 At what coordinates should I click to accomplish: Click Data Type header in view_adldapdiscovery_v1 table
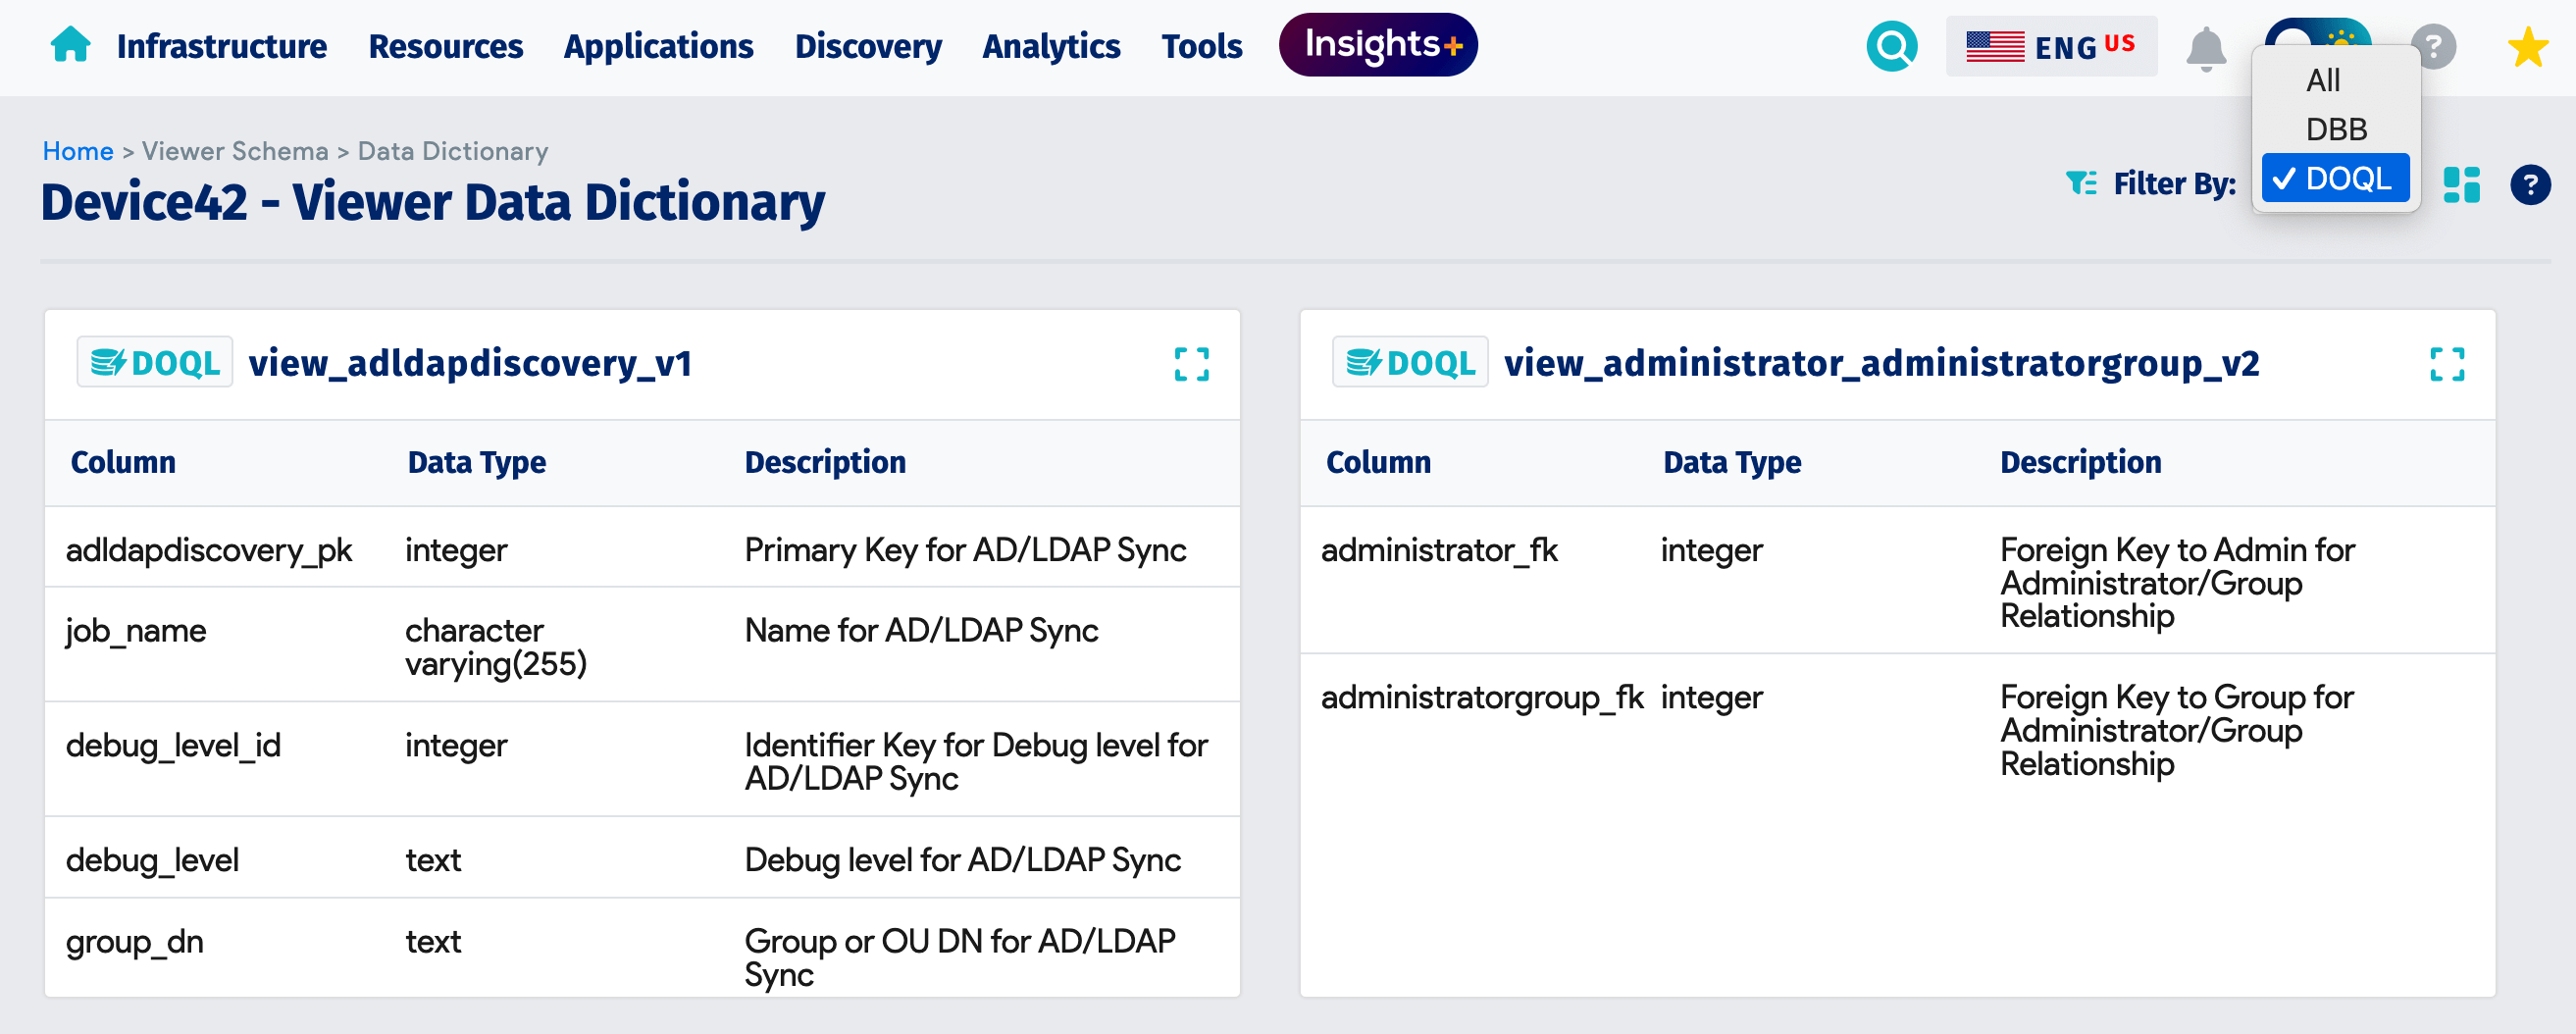pos(476,462)
